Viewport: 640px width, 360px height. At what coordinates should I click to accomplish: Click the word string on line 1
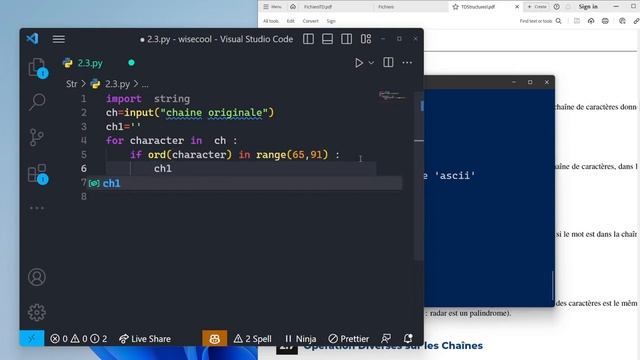pyautogui.click(x=171, y=99)
